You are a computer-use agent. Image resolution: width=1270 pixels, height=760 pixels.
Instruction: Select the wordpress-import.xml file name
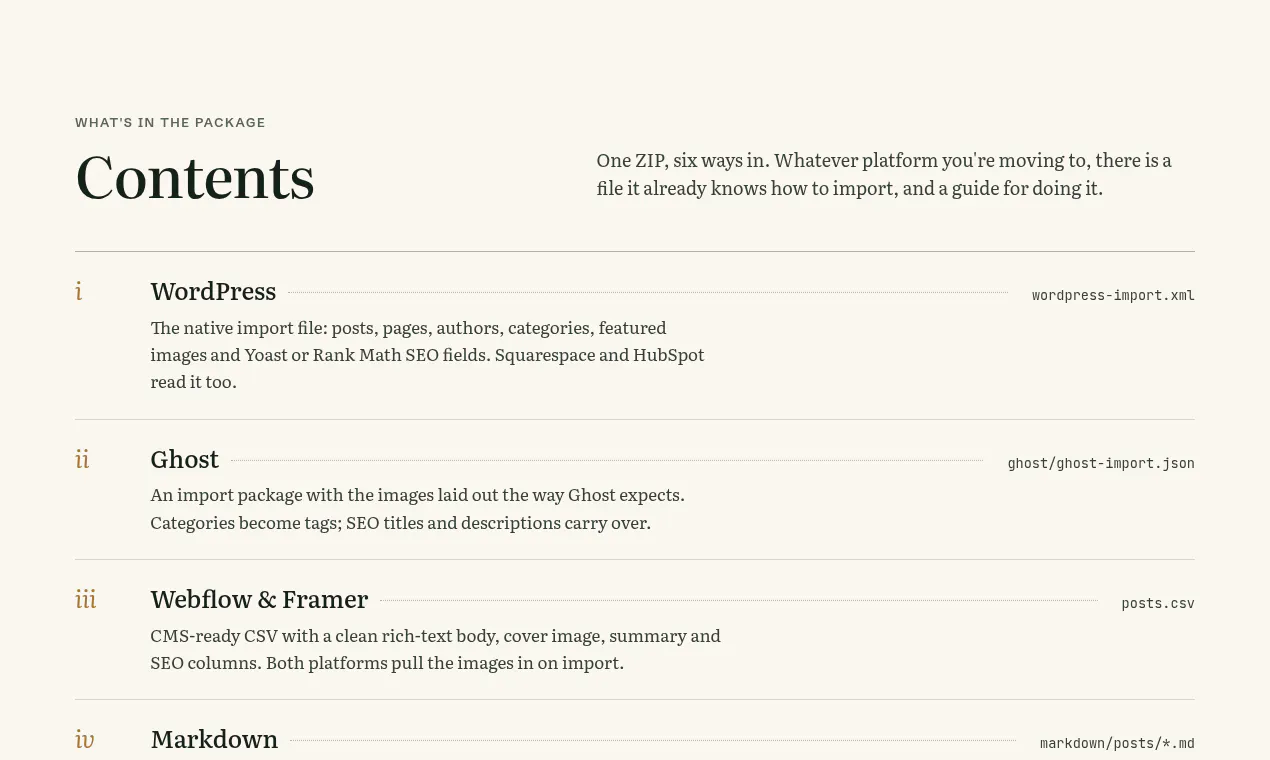coord(1113,295)
